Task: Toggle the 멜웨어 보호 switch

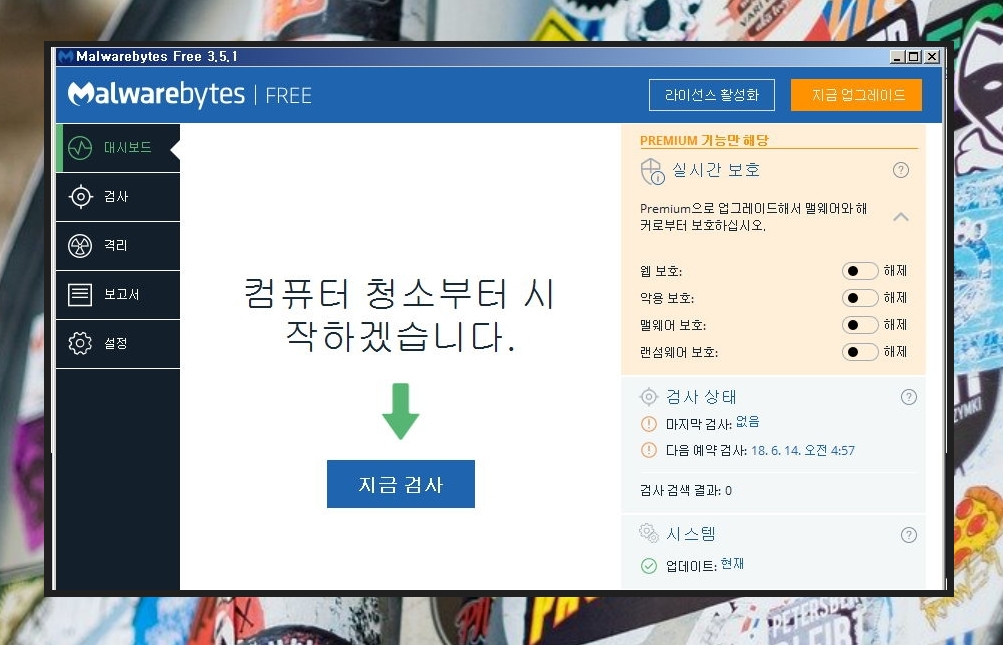Action: pos(860,324)
